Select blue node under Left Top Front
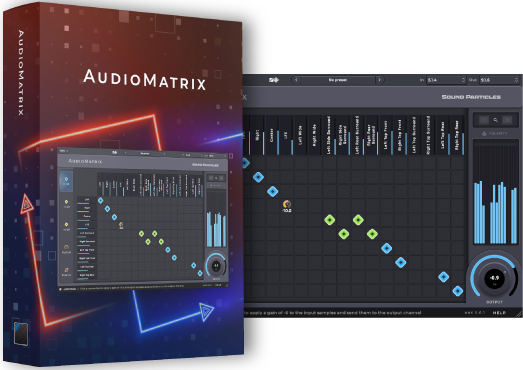 pyautogui.click(x=387, y=248)
